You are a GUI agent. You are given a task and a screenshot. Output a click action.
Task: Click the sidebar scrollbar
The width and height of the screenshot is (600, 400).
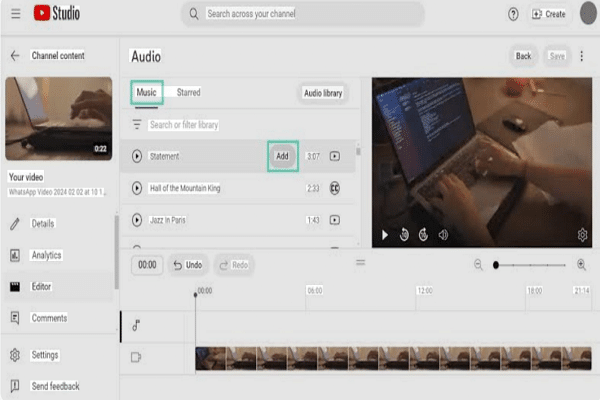pos(117,252)
